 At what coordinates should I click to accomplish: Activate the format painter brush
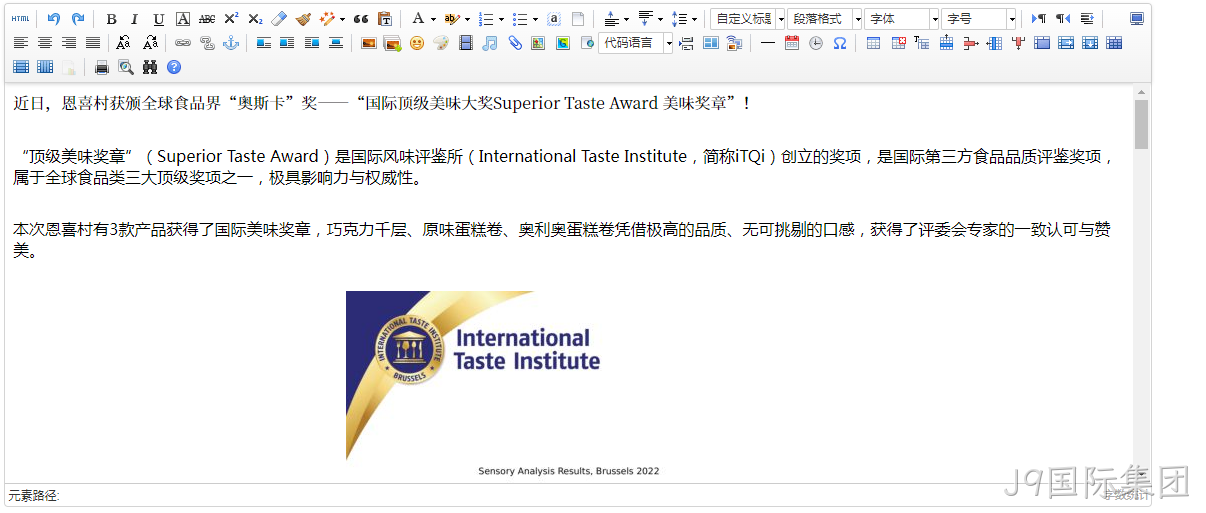click(x=303, y=19)
